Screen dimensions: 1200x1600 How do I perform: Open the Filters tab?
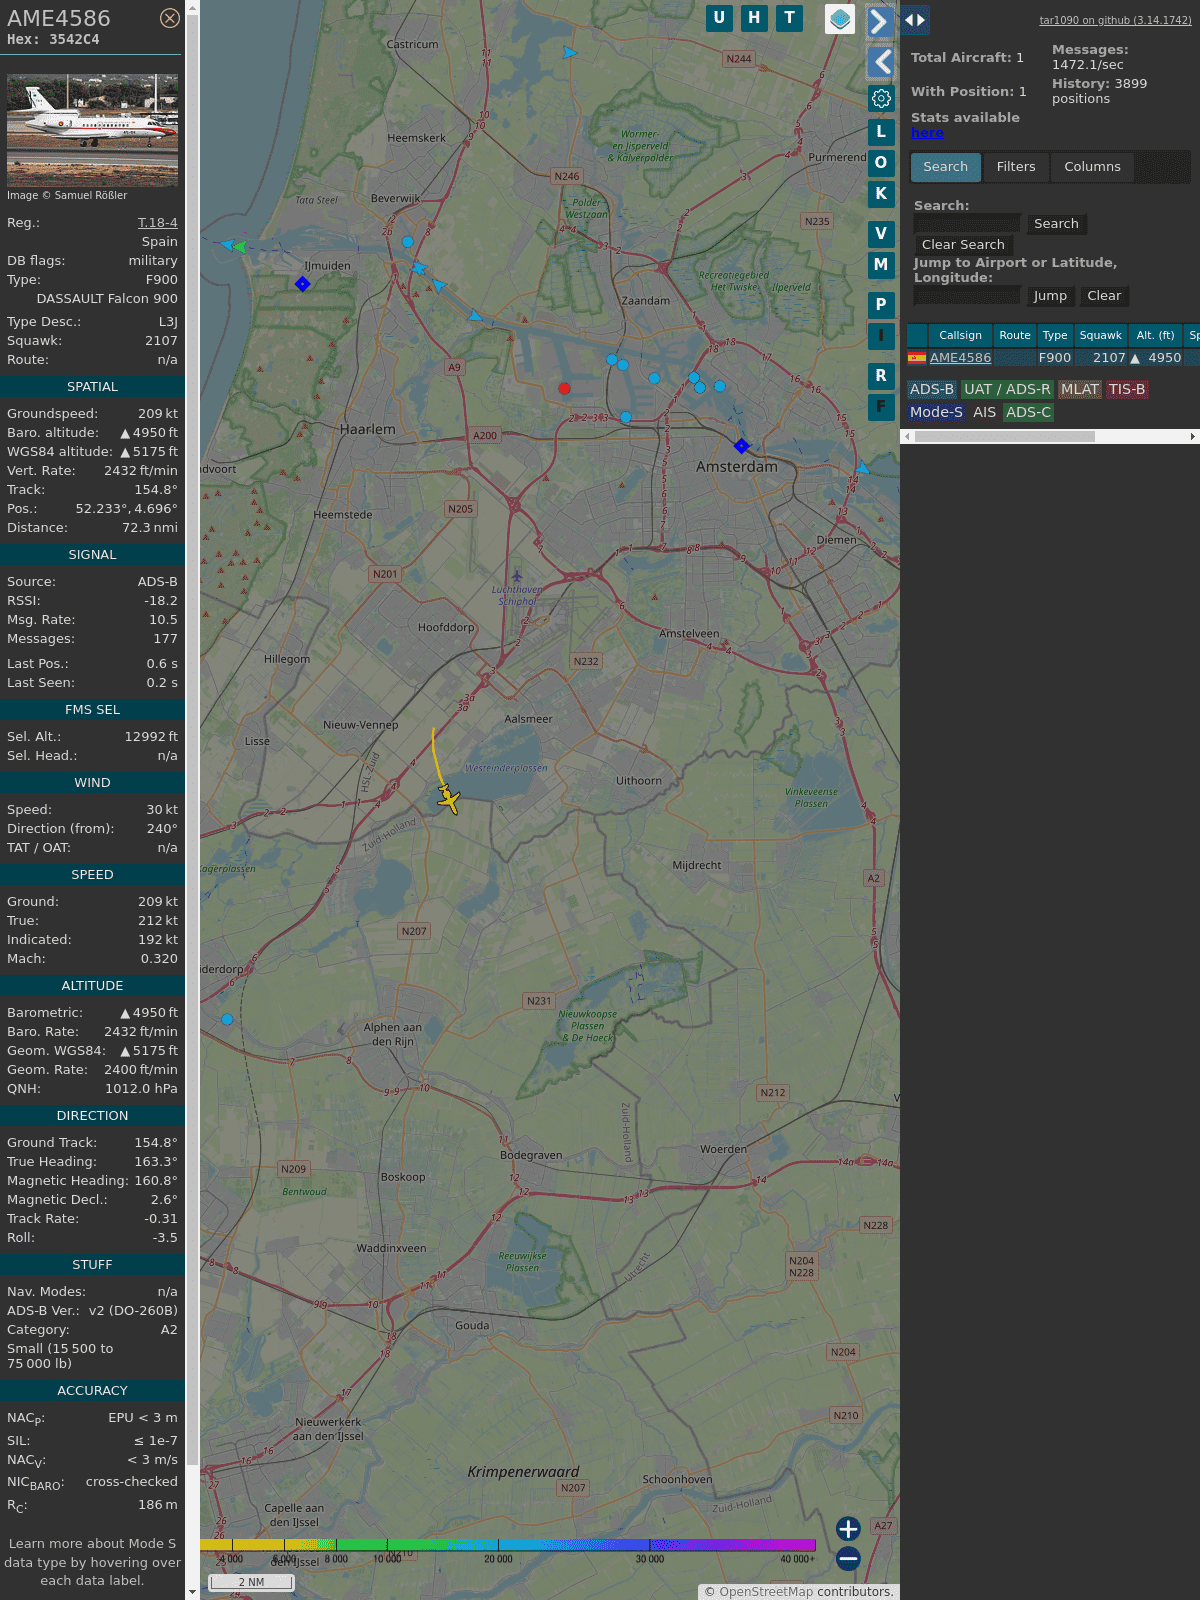(1016, 167)
